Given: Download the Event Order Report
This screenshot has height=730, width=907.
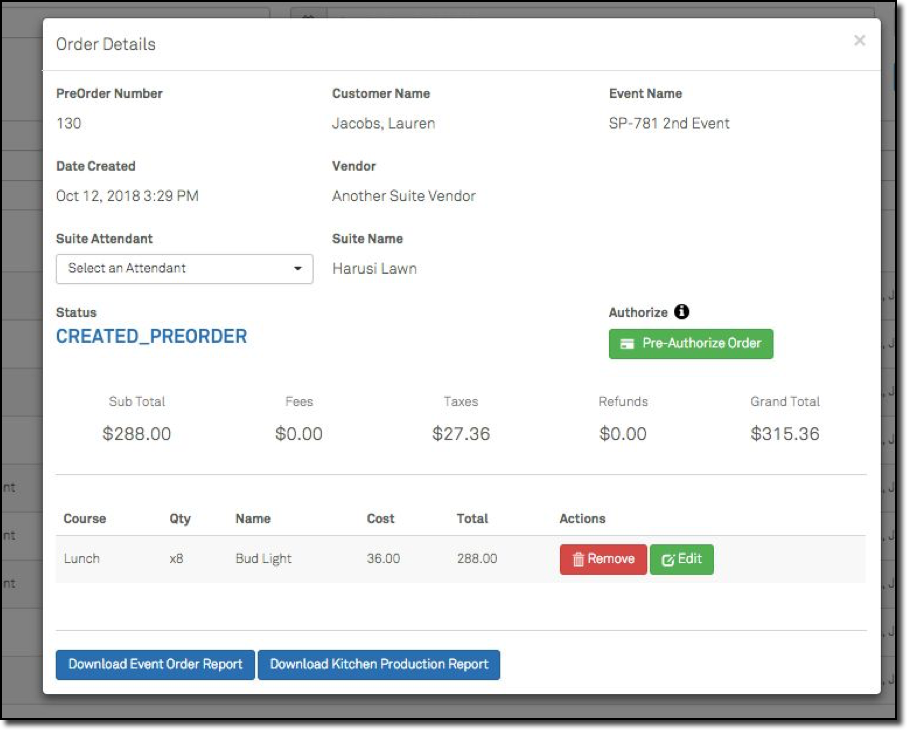Looking at the screenshot, I should pyautogui.click(x=155, y=664).
